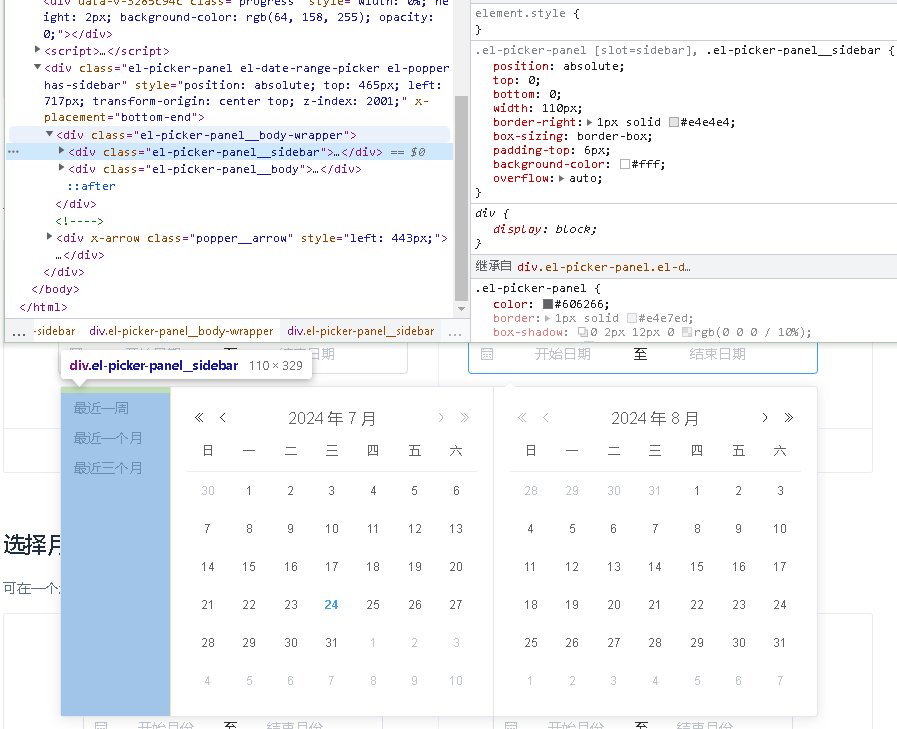Pick August 15 in right calendar

697,566
